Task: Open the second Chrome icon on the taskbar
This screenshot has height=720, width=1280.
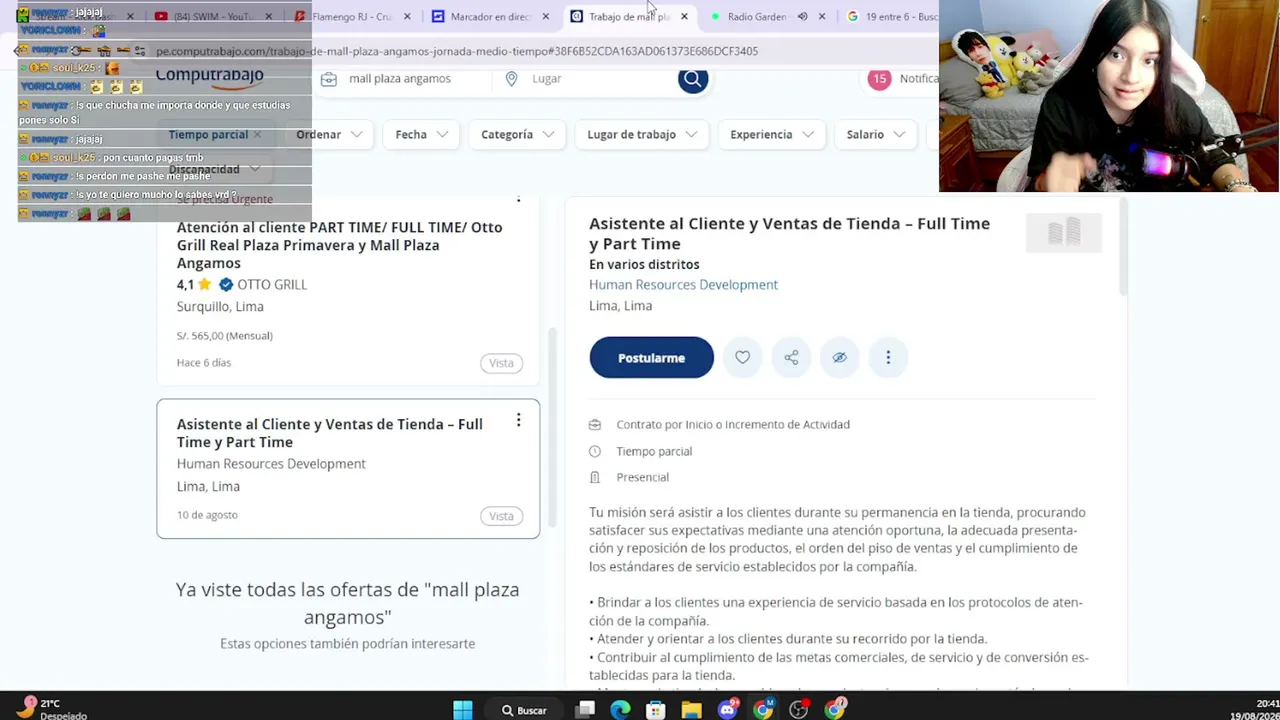Action: click(x=834, y=710)
